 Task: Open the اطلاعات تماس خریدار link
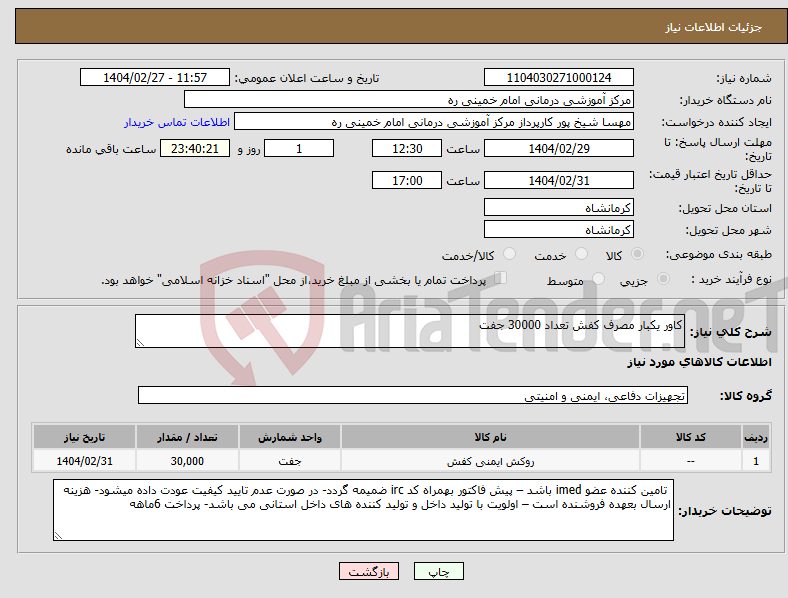[x=177, y=122]
